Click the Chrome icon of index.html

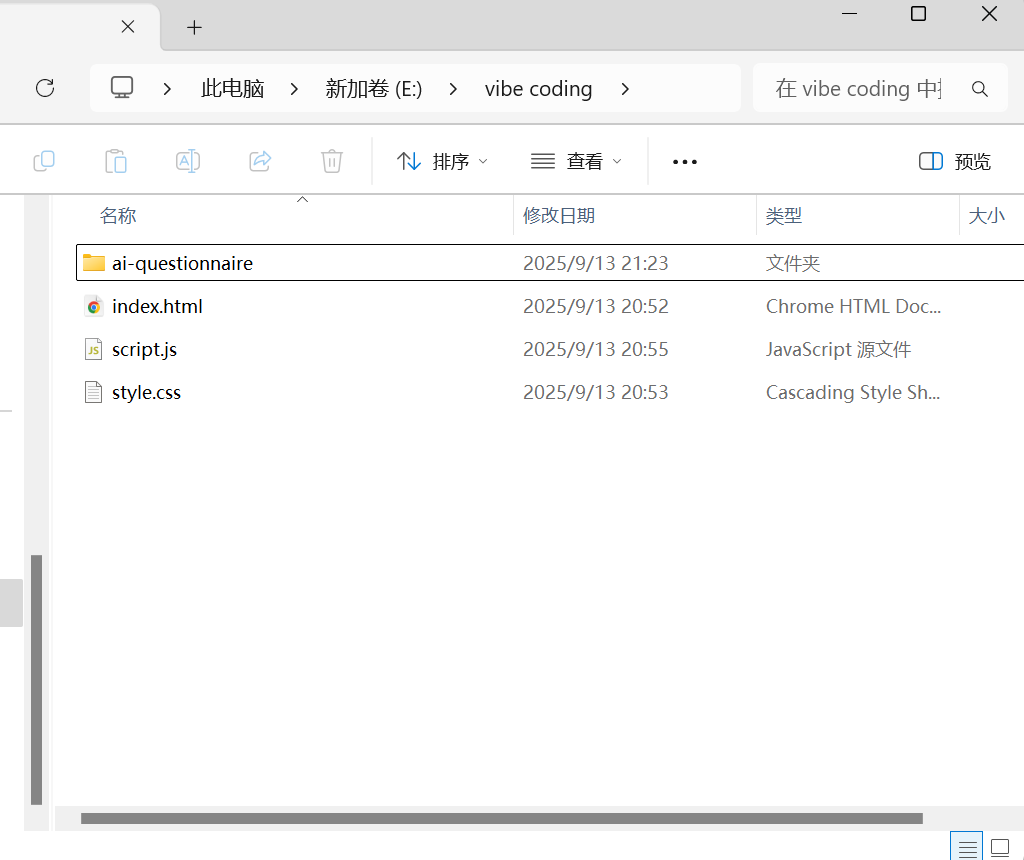tap(94, 306)
